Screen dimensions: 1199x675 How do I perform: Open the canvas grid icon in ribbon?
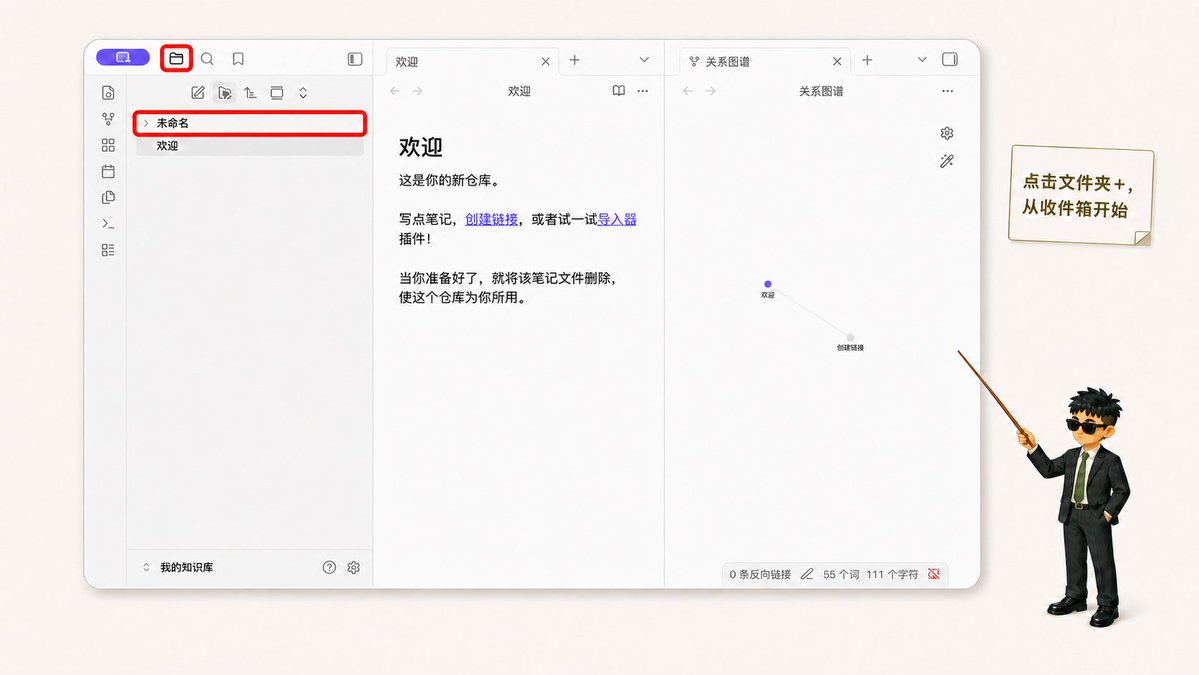108,145
